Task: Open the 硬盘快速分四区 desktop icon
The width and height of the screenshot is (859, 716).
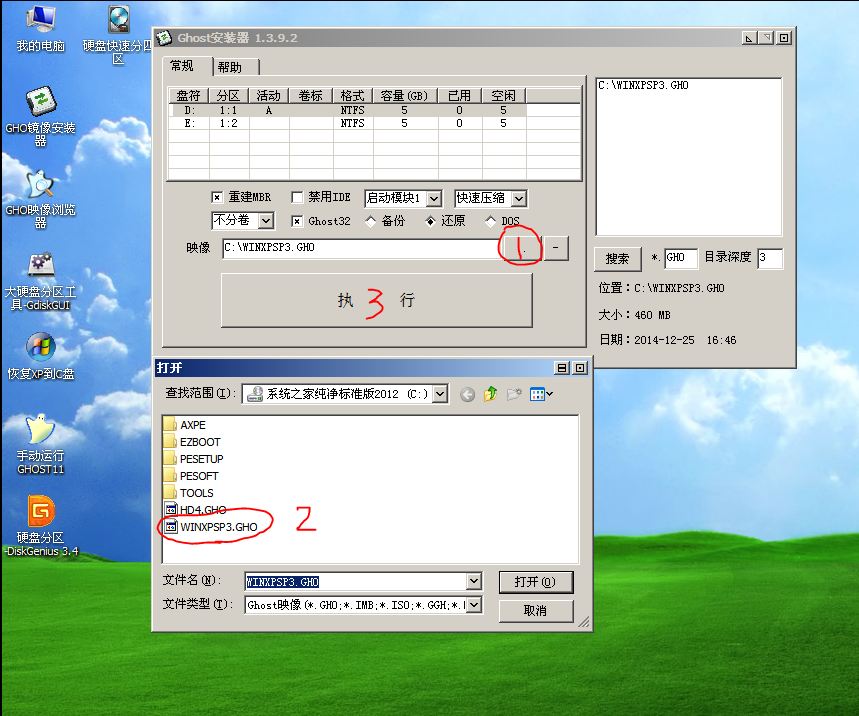Action: tap(118, 34)
